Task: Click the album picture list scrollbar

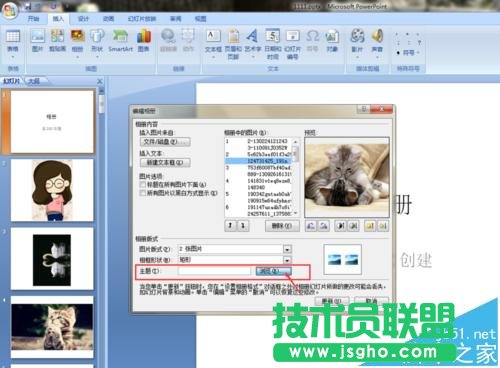Action: pyautogui.click(x=295, y=177)
